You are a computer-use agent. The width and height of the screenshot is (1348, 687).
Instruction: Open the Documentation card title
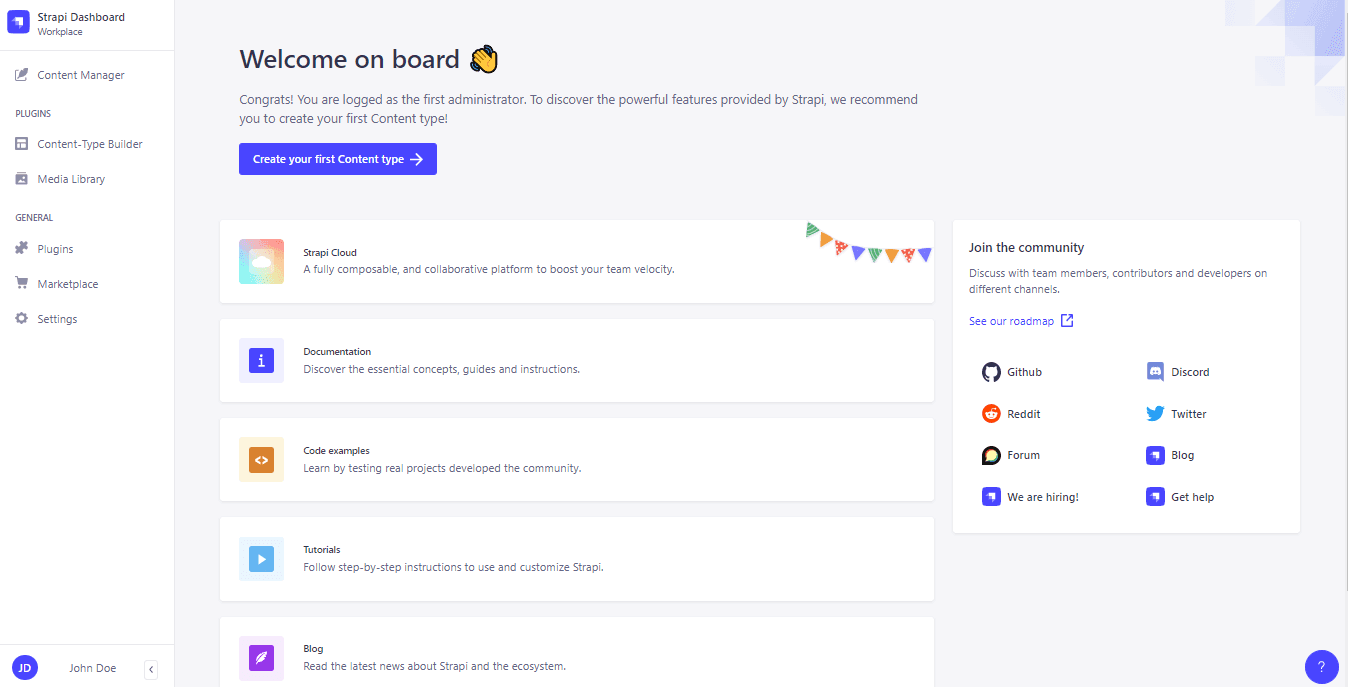[337, 352]
